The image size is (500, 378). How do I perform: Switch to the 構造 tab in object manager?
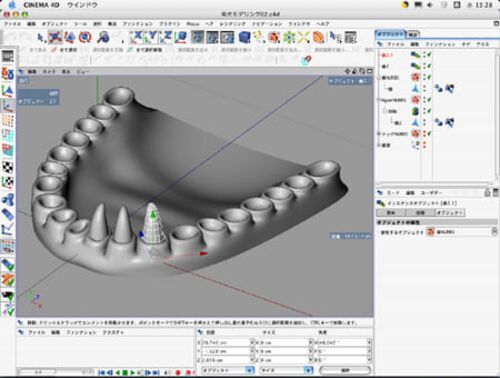pos(413,34)
